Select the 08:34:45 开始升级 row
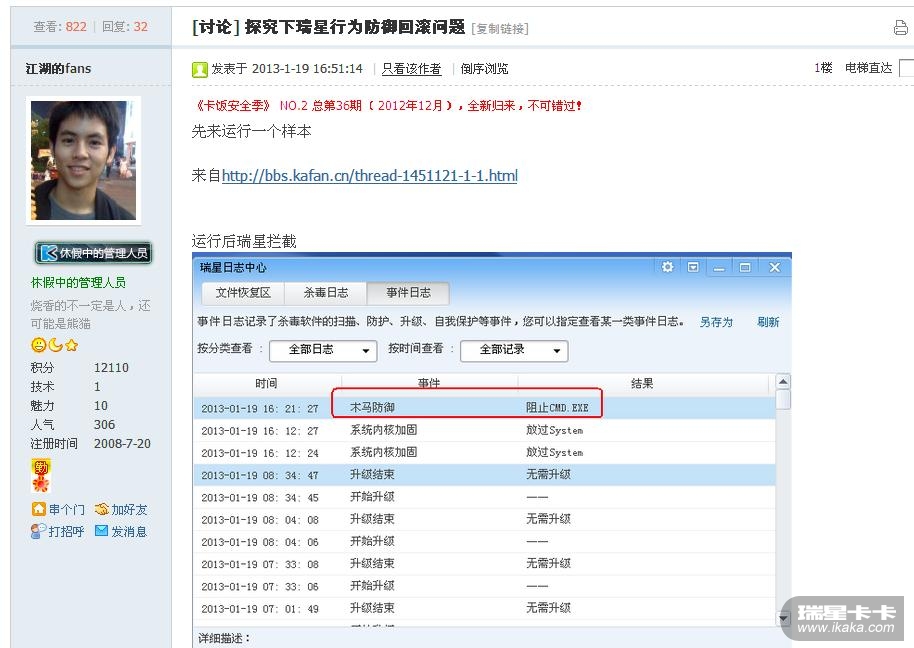Image resolution: width=914 pixels, height=648 pixels. (x=484, y=497)
